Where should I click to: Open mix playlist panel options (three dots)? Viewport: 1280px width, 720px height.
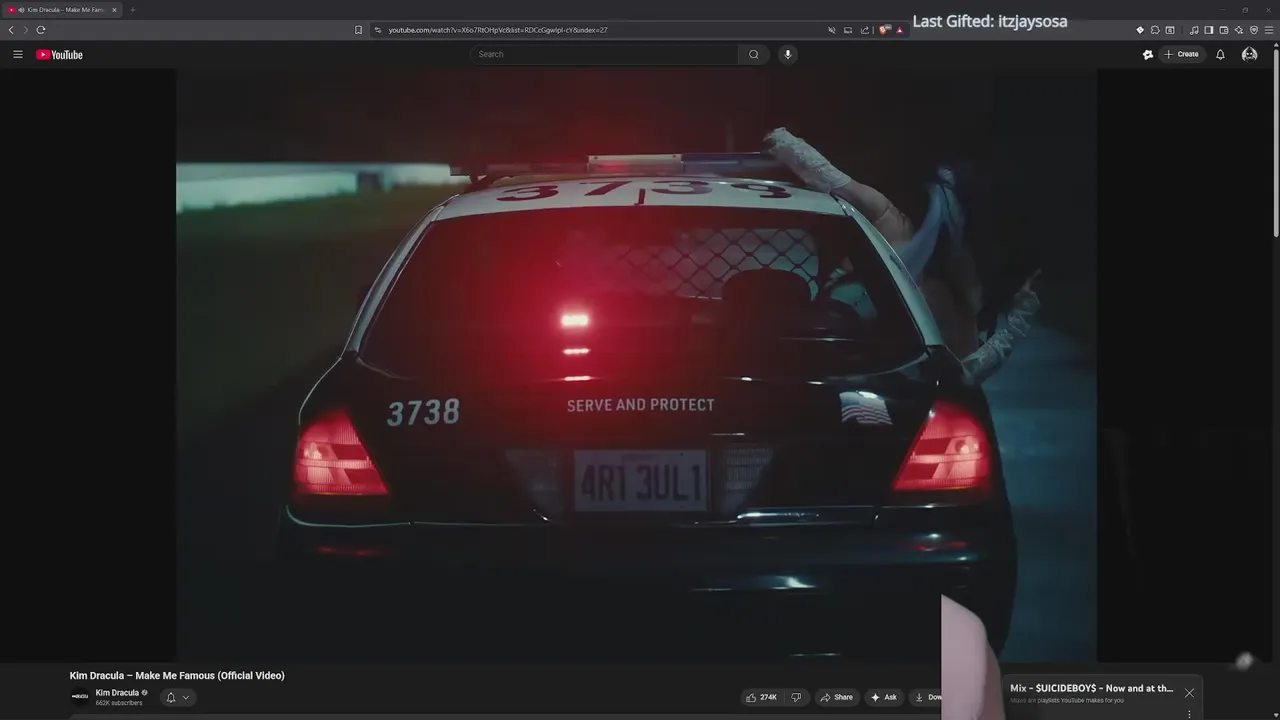tap(1189, 714)
